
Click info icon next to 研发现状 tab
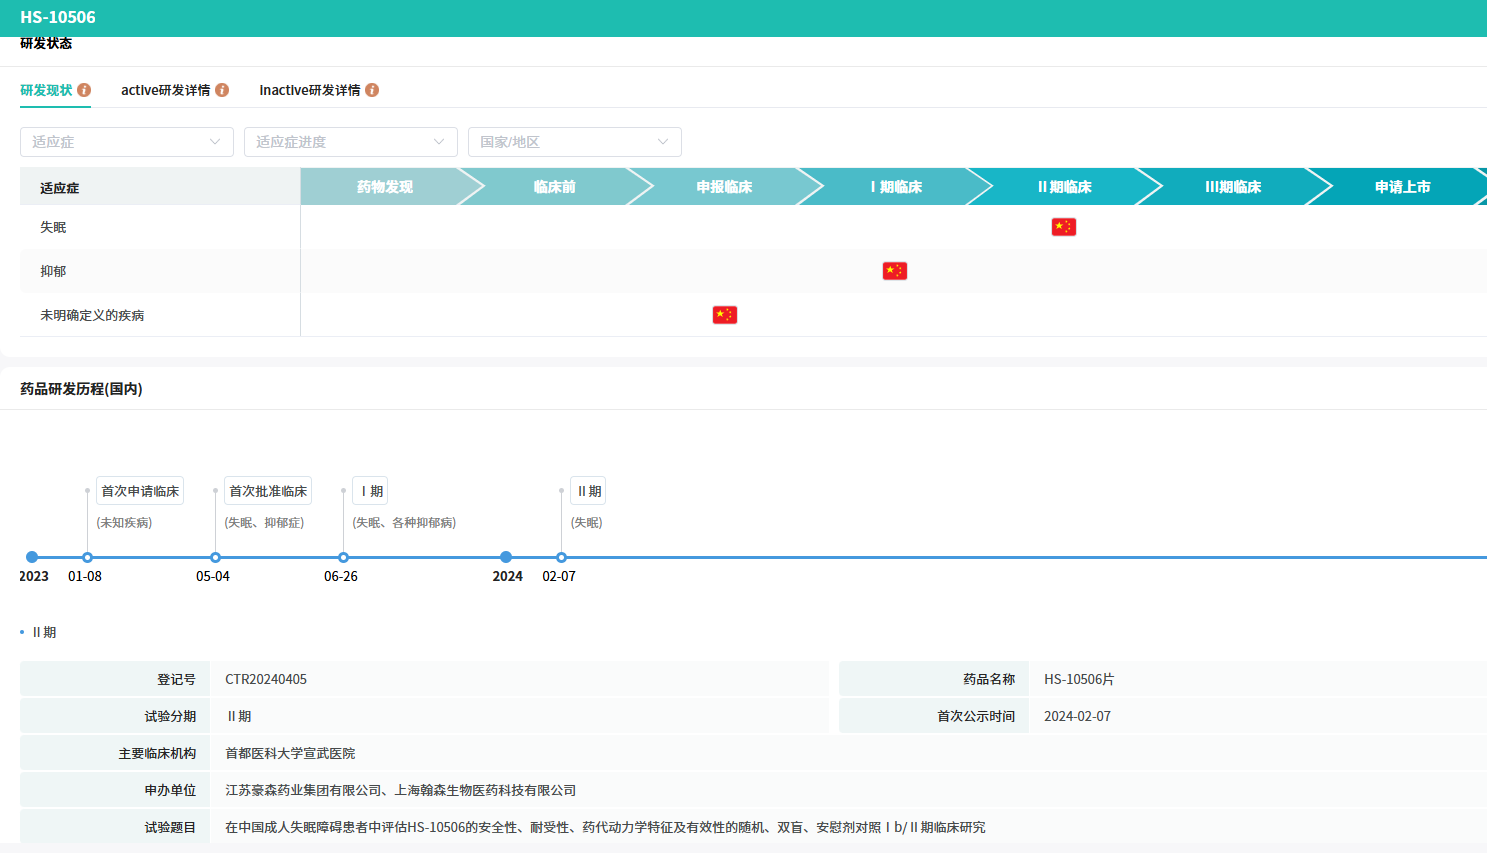point(84,90)
